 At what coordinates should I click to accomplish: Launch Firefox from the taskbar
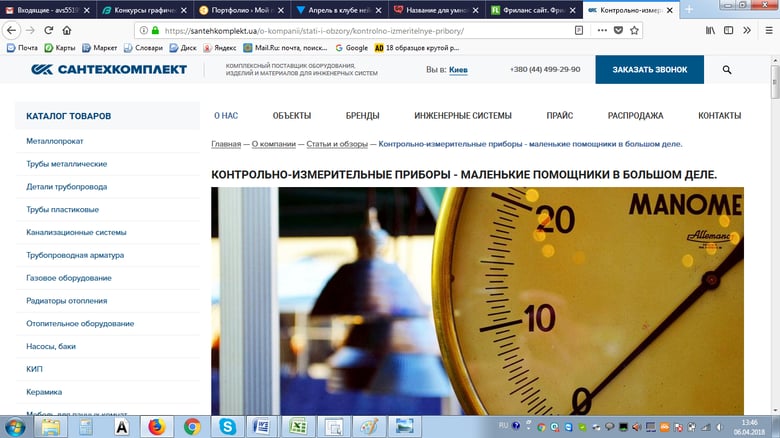point(157,427)
